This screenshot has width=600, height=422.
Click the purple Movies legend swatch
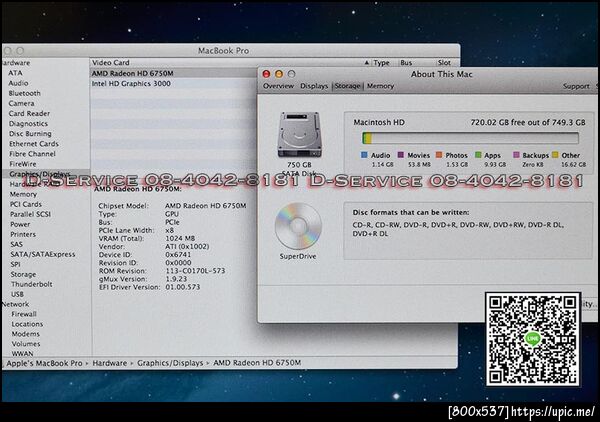click(401, 155)
